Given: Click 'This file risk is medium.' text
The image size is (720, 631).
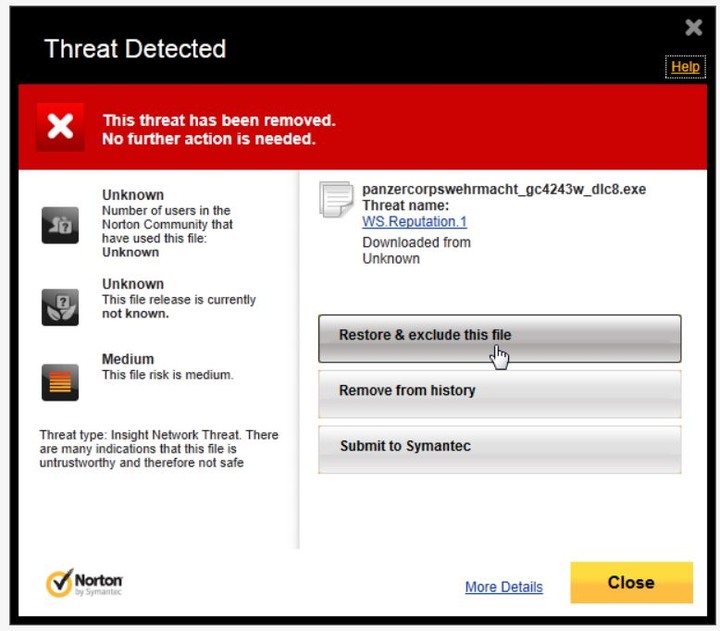Looking at the screenshot, I should [x=168, y=375].
